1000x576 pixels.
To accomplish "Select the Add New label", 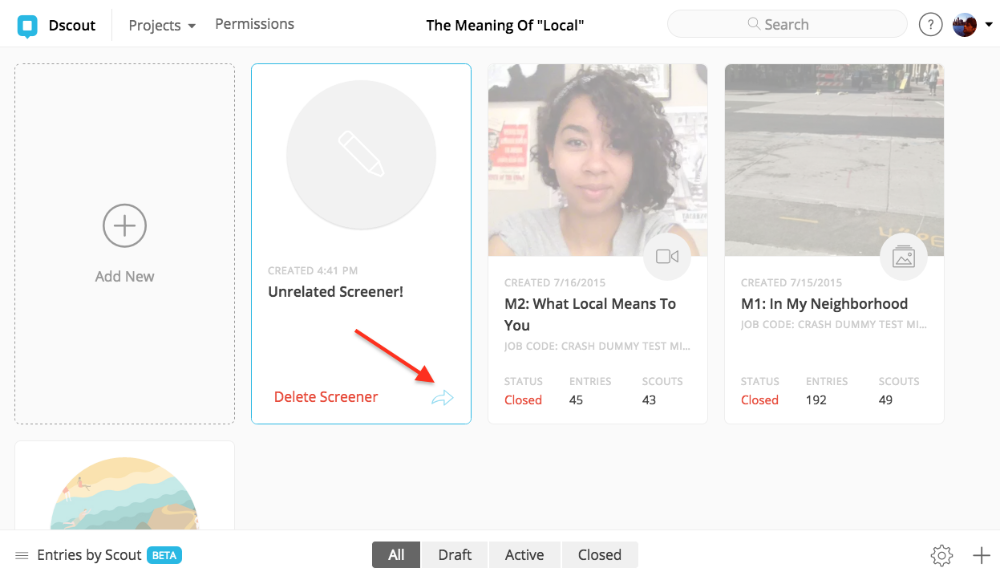I will (x=124, y=276).
